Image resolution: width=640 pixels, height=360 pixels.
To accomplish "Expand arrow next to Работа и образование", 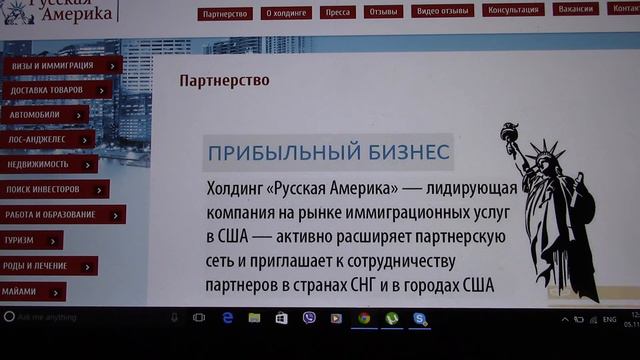I will pos(116,216).
